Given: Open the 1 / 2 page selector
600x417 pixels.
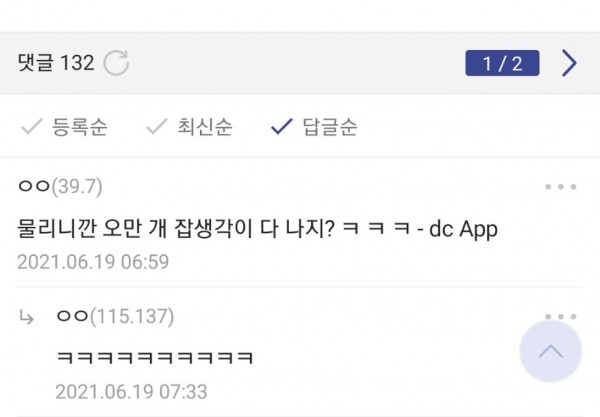Looking at the screenshot, I should click(502, 63).
